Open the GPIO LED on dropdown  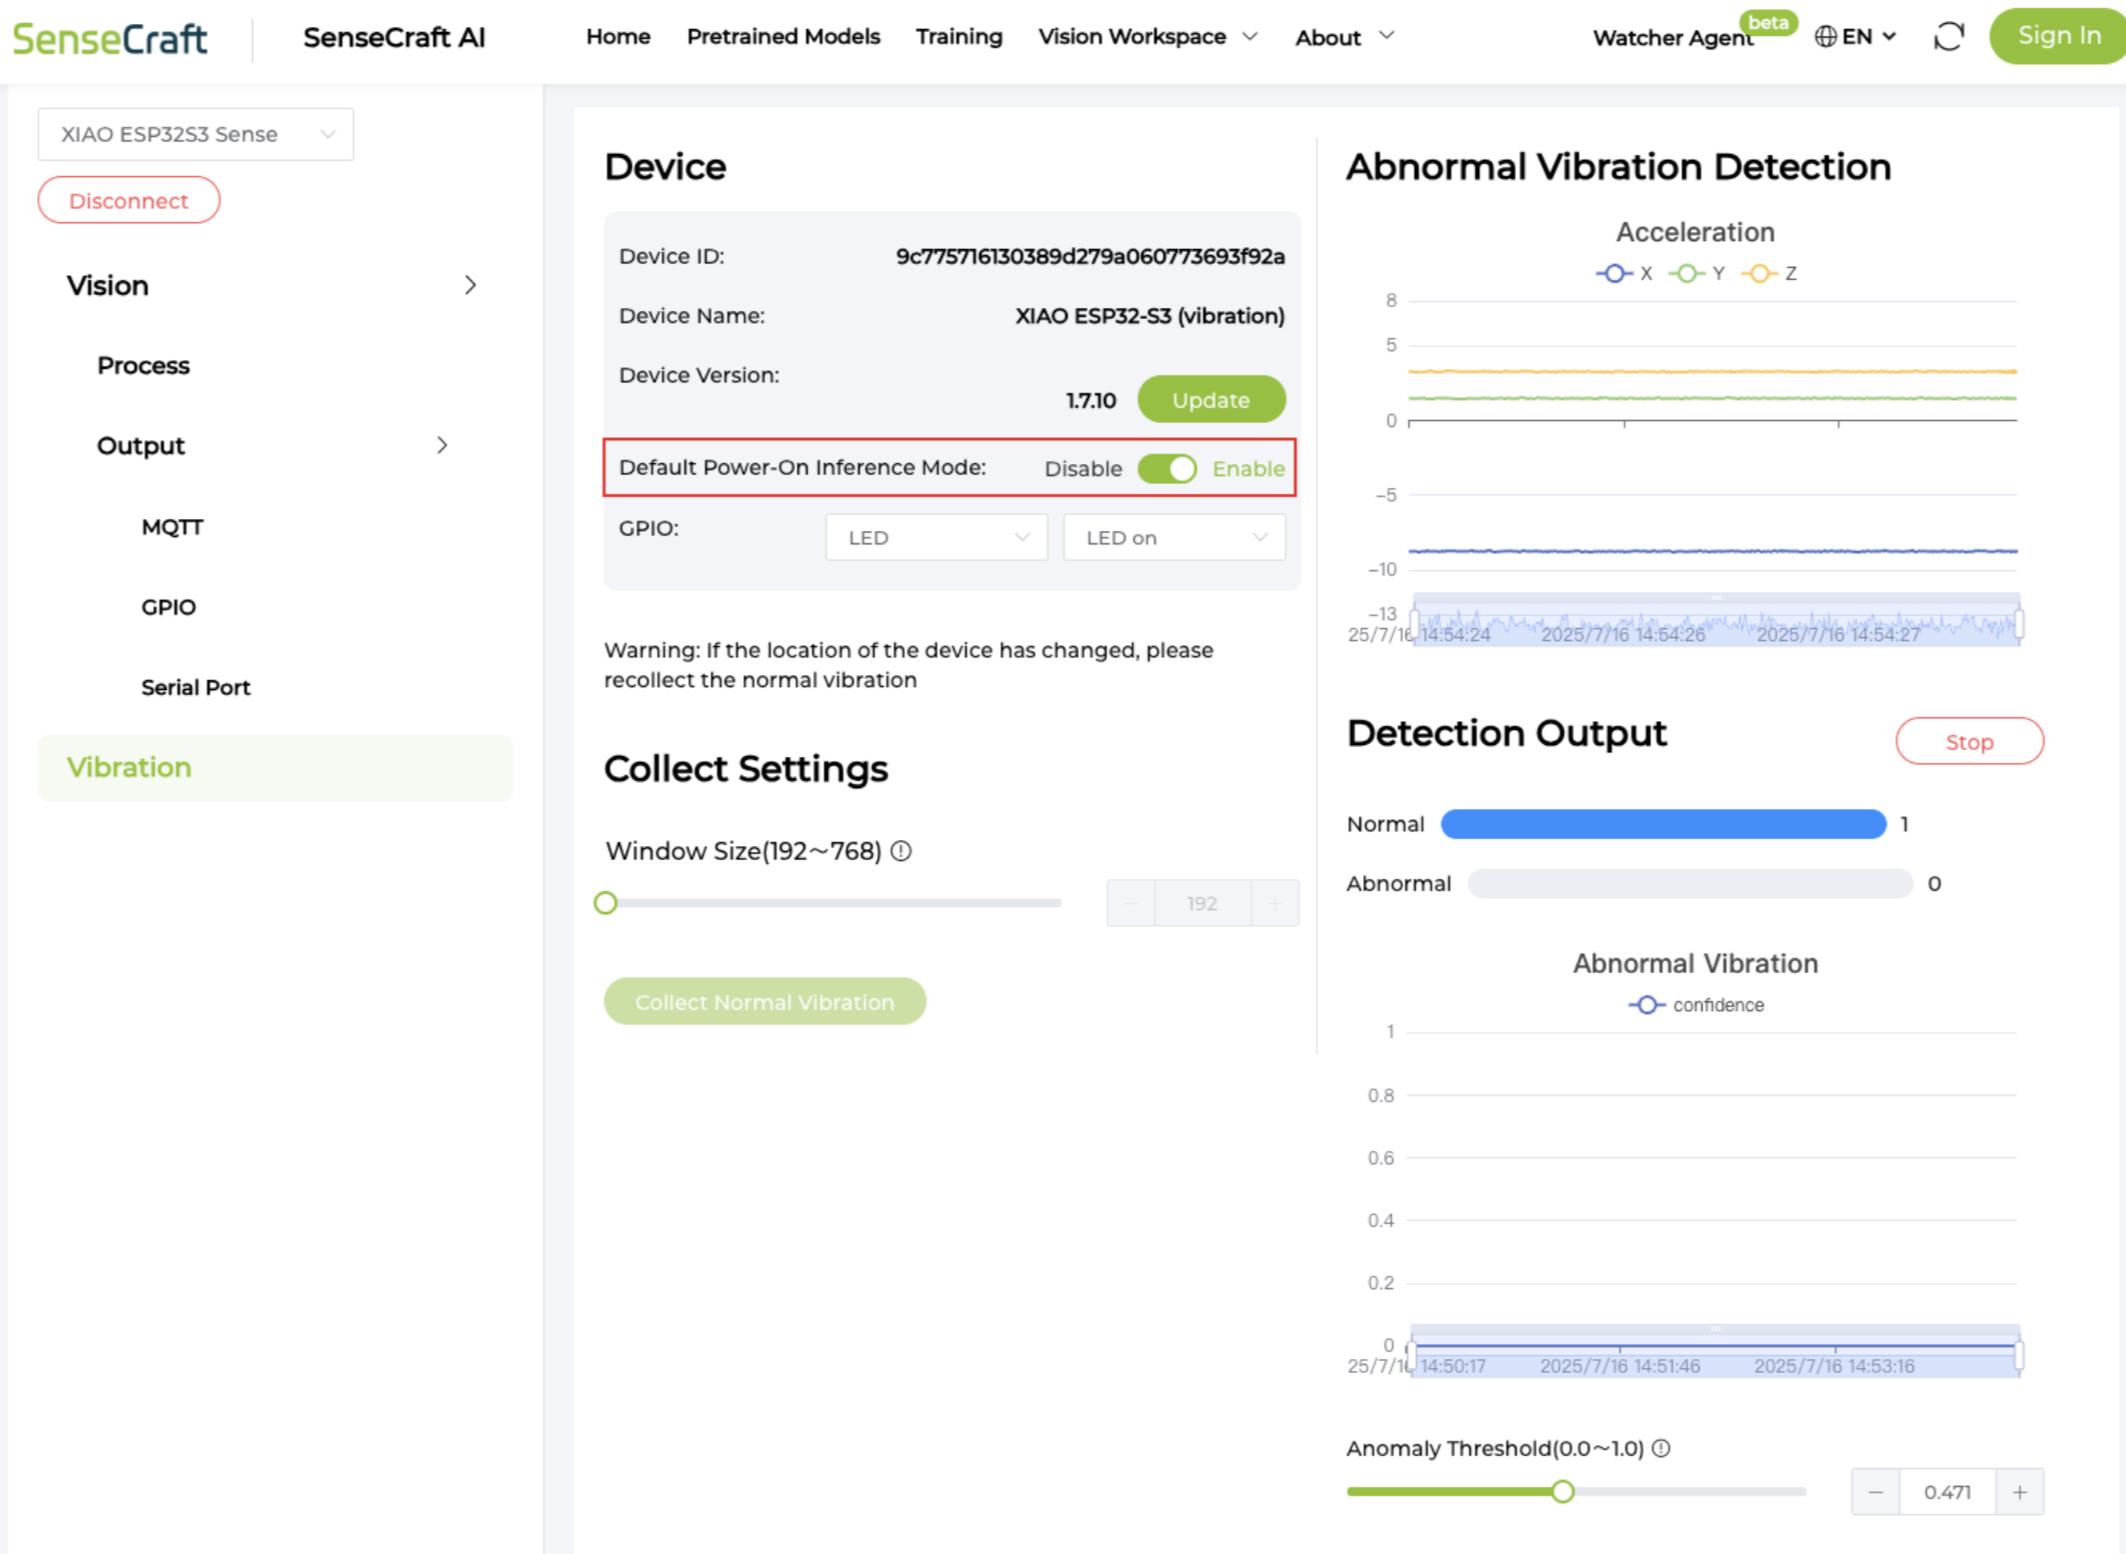[1174, 538]
